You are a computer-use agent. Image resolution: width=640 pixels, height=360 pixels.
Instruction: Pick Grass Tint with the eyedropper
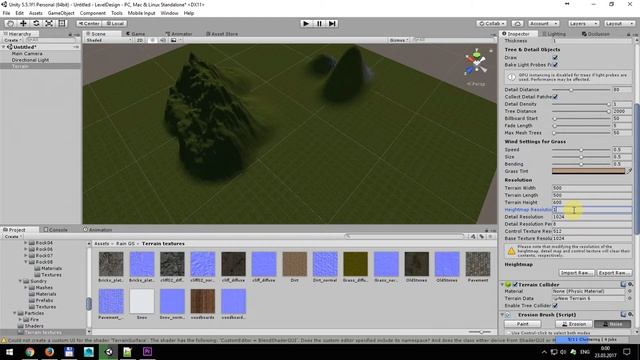629,171
